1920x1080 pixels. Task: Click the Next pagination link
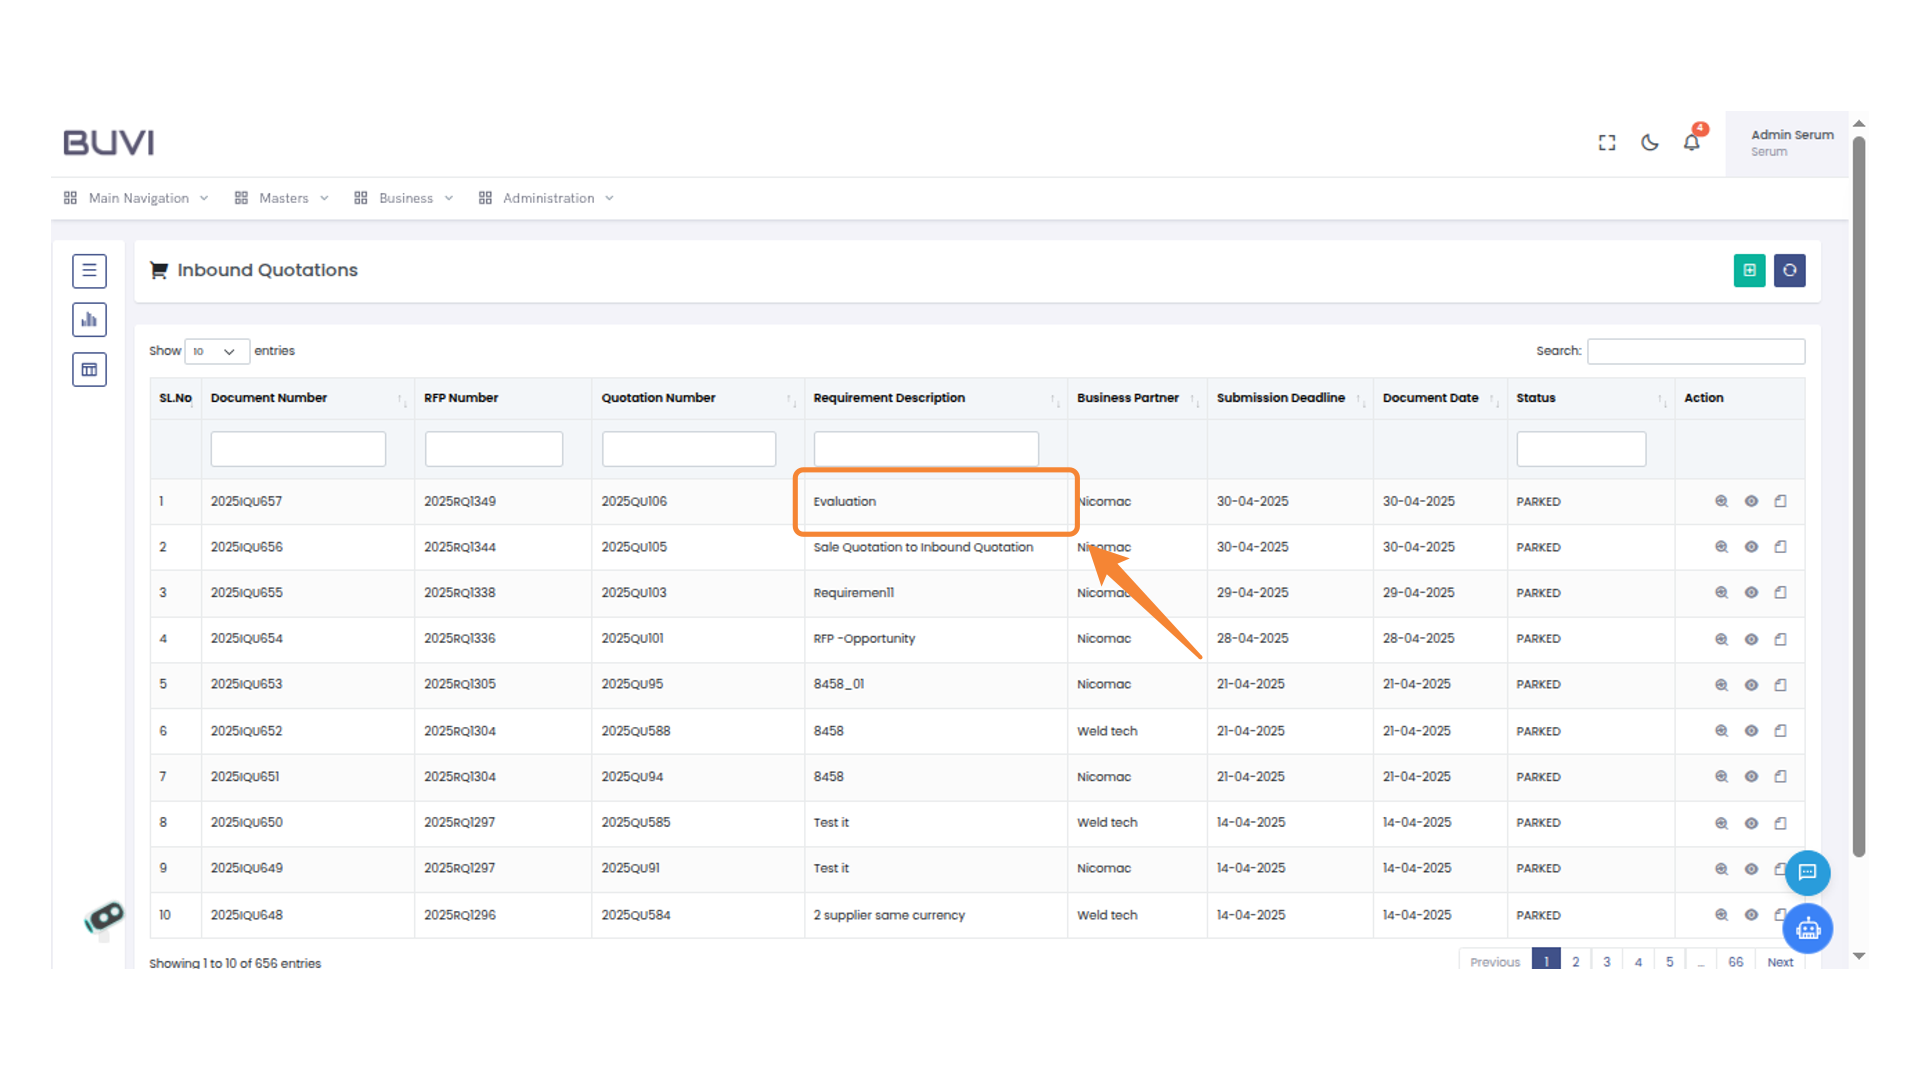pyautogui.click(x=1780, y=961)
